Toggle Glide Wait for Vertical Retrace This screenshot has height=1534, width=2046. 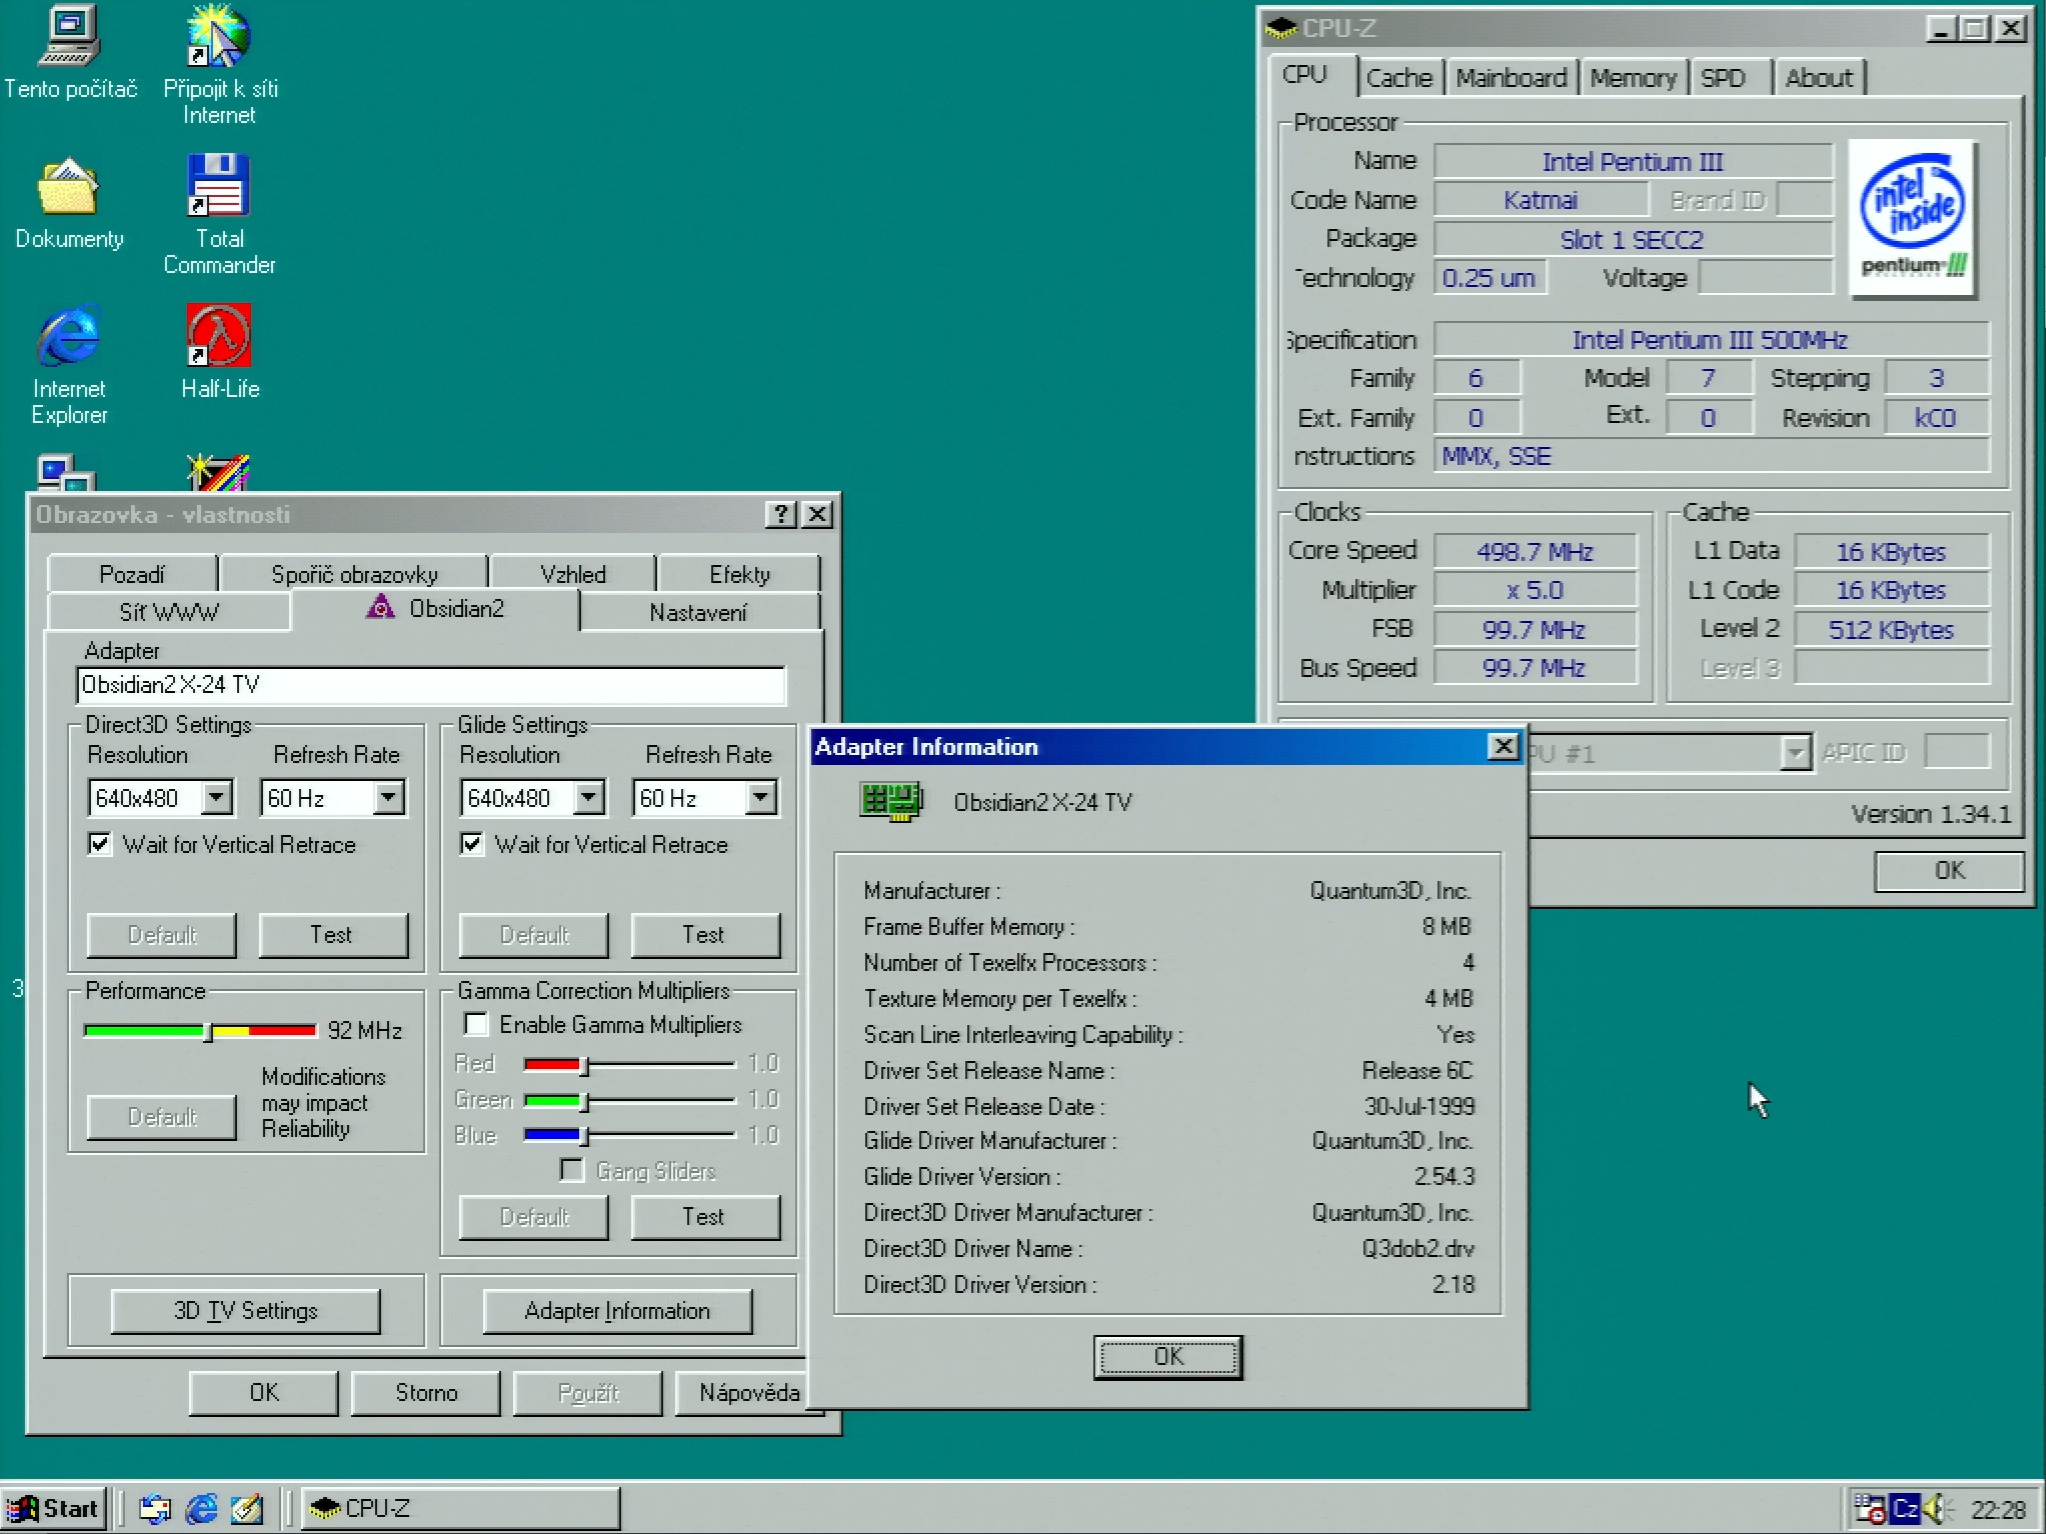(472, 844)
